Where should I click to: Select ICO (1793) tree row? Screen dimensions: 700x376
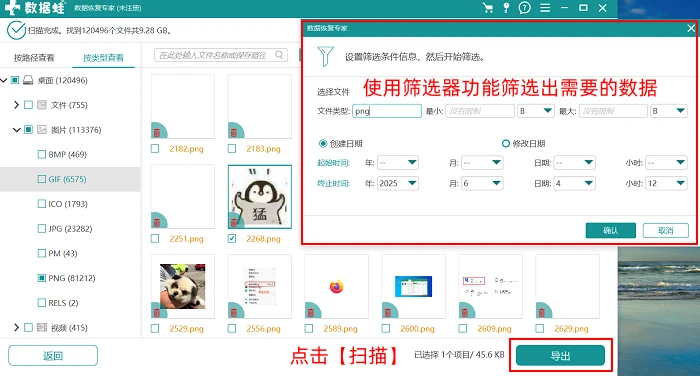click(x=70, y=204)
